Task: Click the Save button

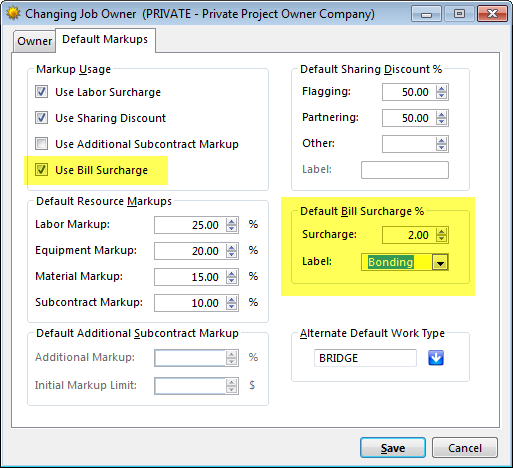Action: click(x=393, y=448)
